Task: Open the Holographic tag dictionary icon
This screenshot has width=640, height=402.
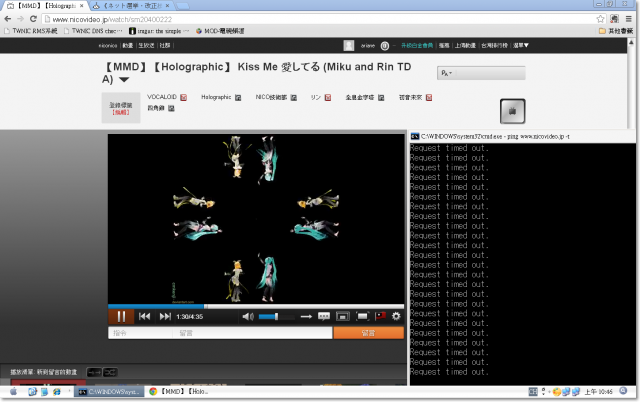Action: [x=238, y=98]
